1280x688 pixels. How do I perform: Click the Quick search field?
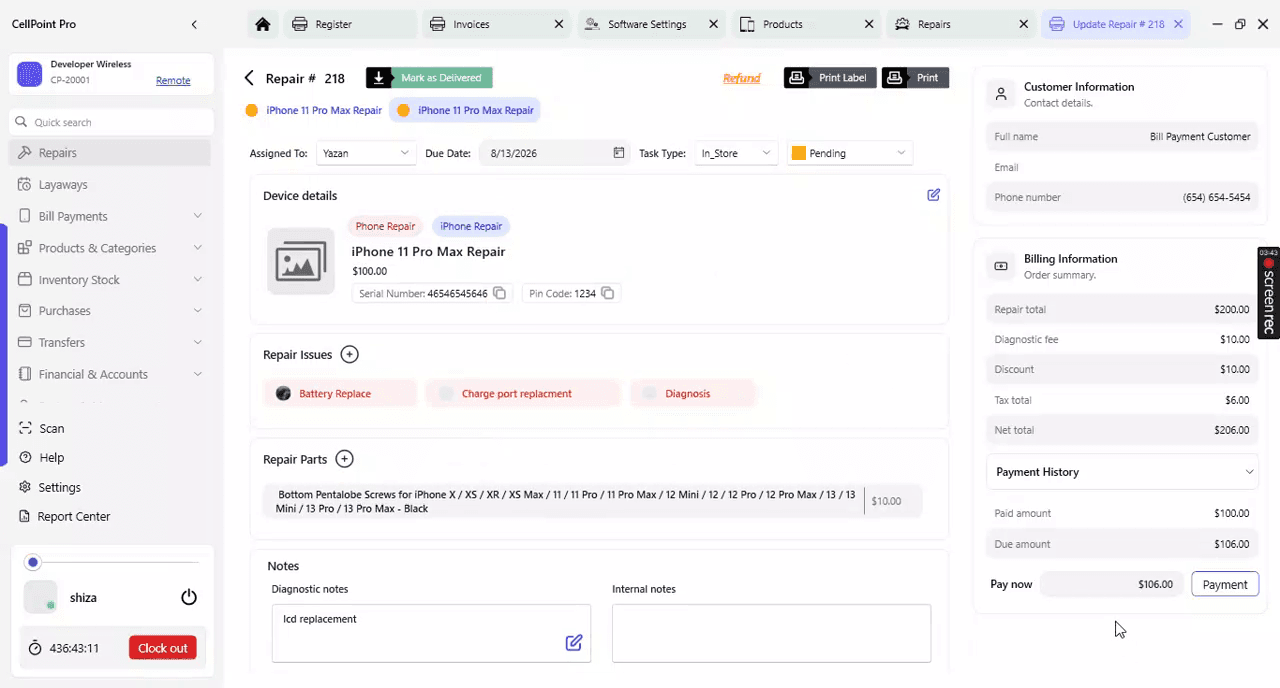[112, 122]
